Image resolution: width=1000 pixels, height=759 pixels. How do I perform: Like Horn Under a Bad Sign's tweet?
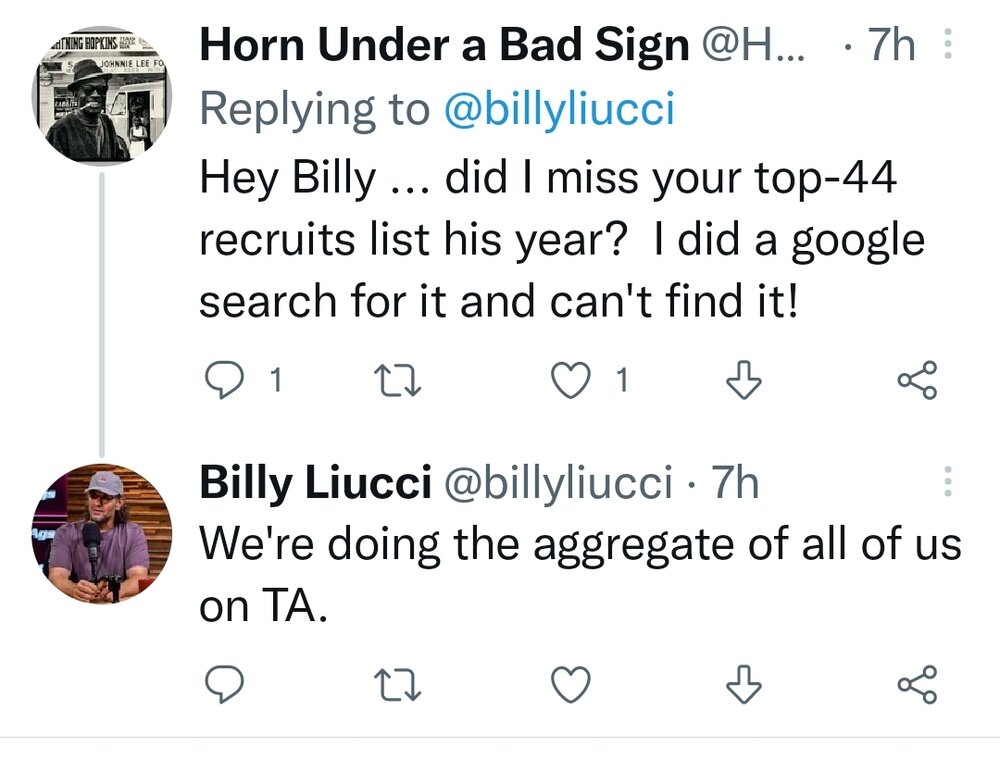[569, 380]
